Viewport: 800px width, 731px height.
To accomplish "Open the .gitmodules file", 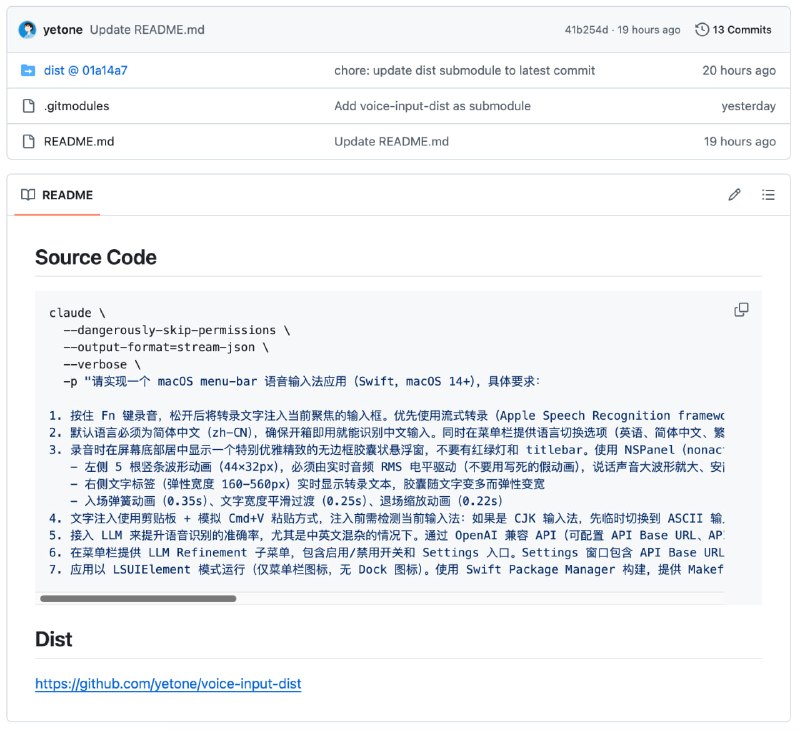I will pyautogui.click(x=77, y=106).
